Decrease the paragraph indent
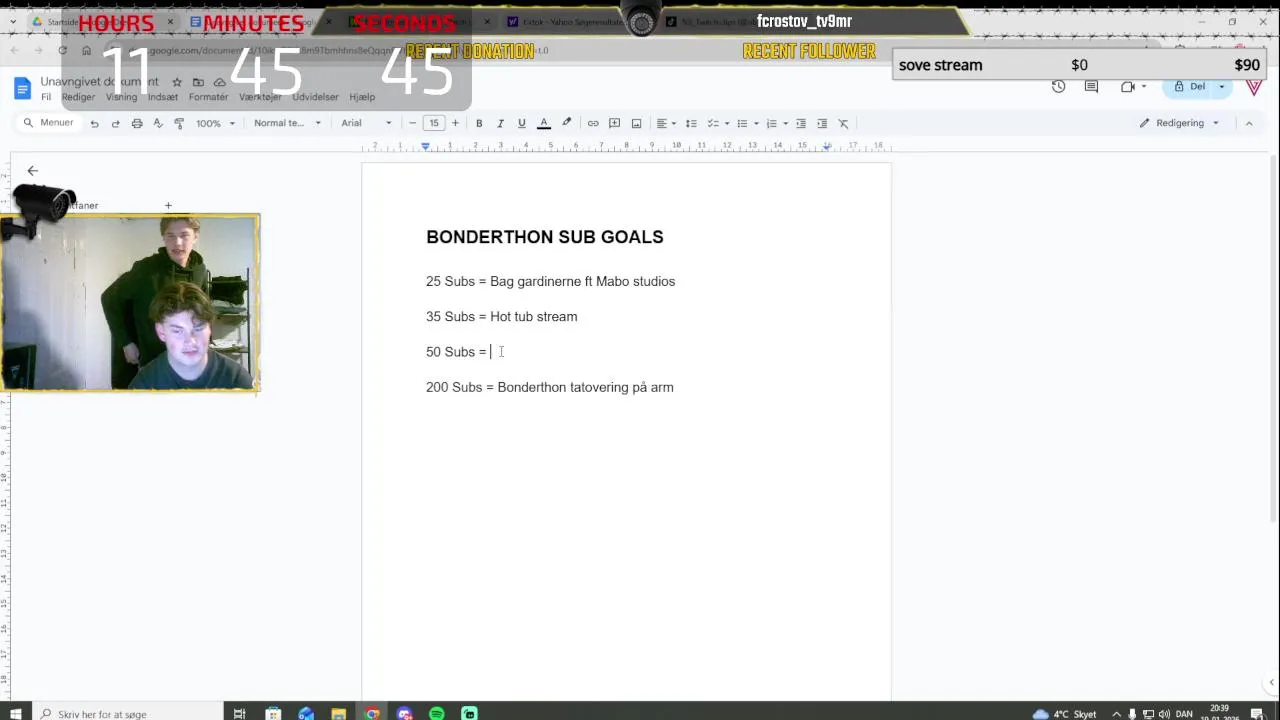Image resolution: width=1280 pixels, height=720 pixels. point(801,123)
